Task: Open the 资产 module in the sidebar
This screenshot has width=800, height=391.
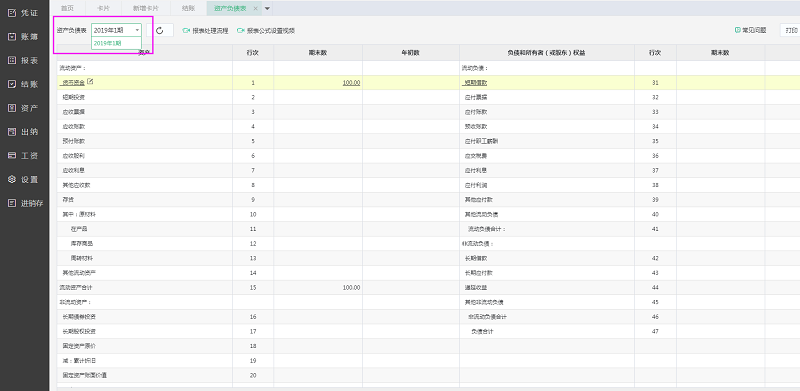Action: coord(24,108)
